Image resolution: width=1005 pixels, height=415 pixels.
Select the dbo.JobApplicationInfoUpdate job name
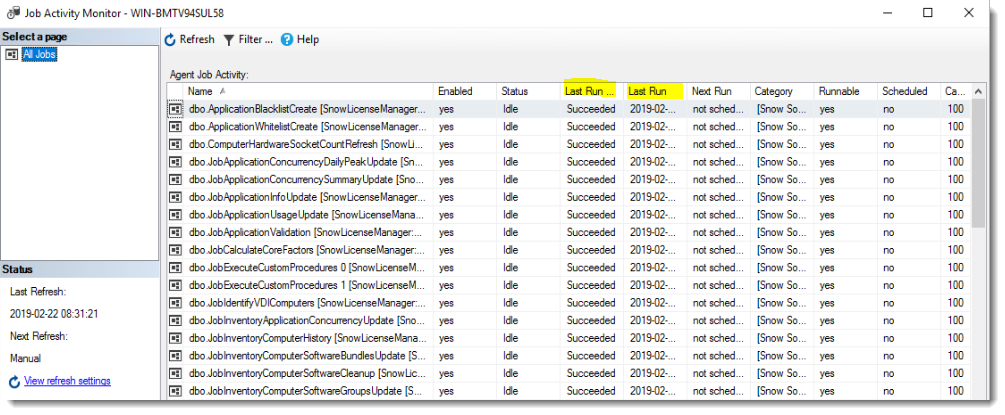click(307, 197)
